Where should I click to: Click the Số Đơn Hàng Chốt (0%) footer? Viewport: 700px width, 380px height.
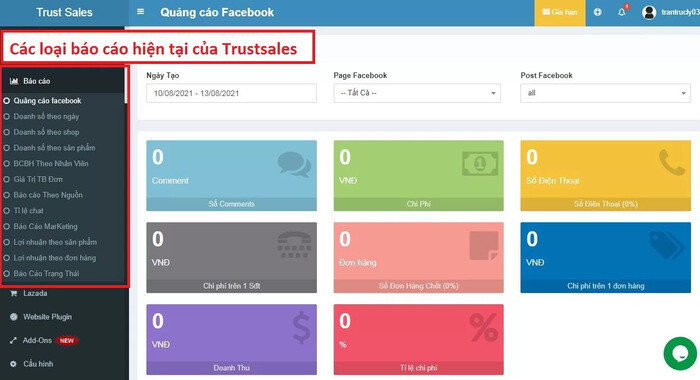[418, 286]
